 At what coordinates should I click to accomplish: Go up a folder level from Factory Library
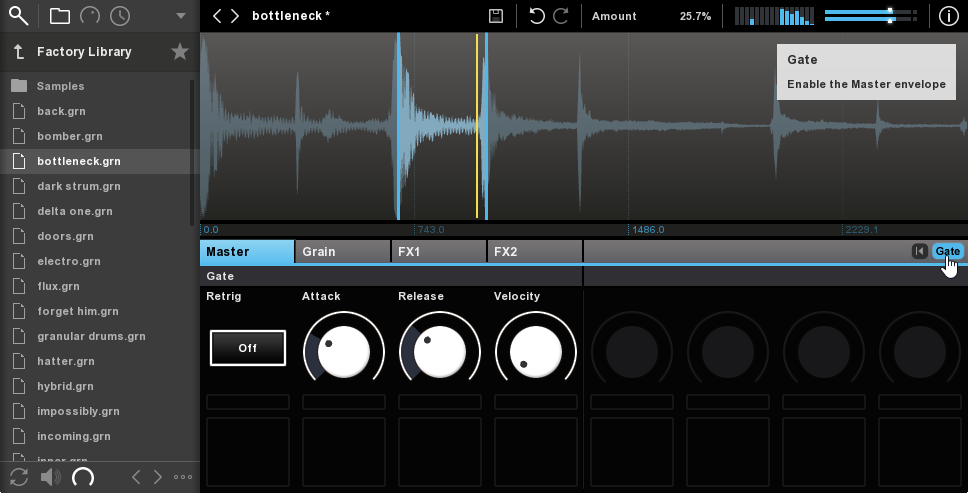click(x=19, y=52)
